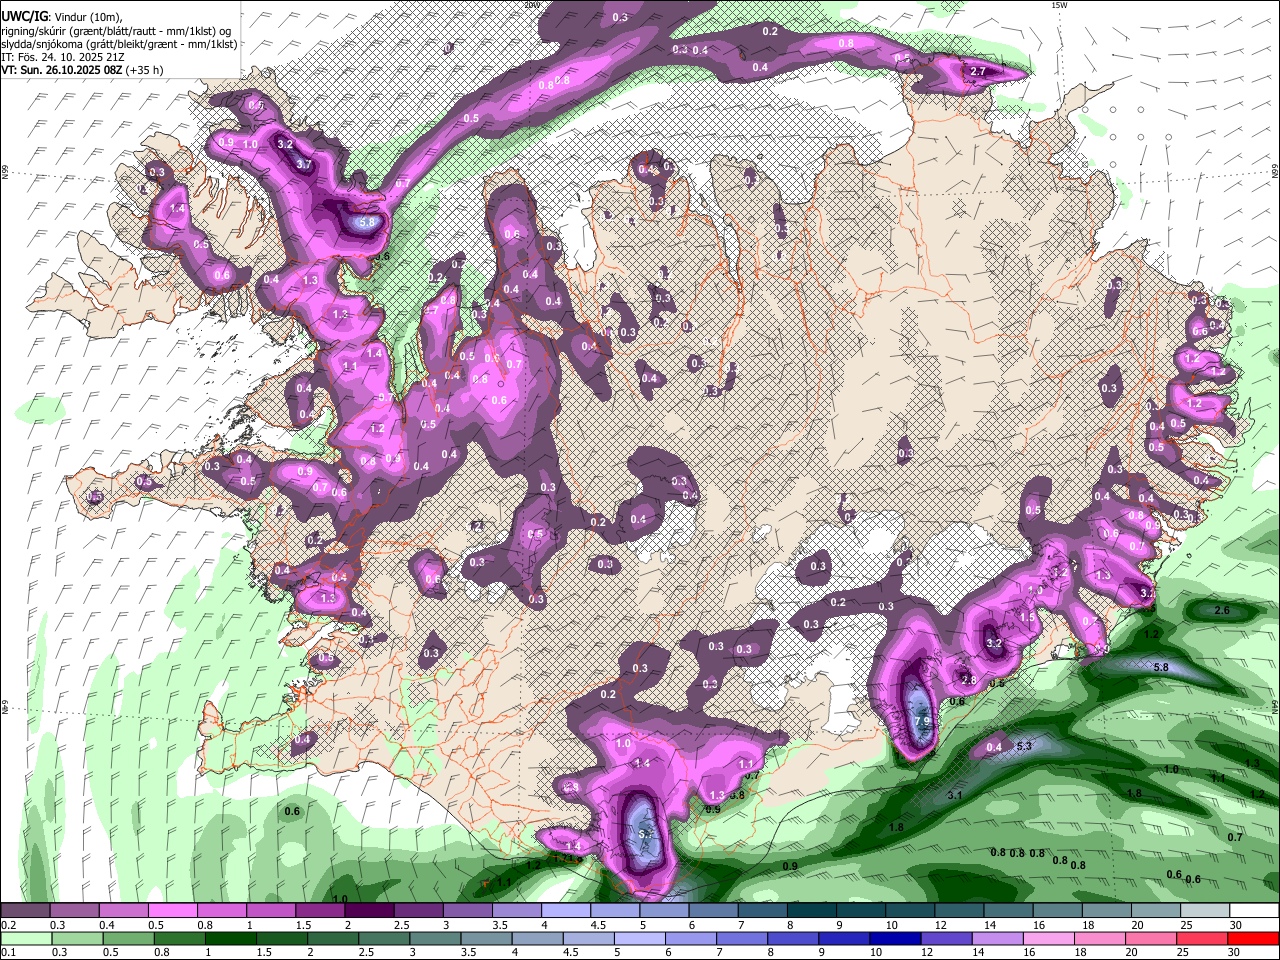
Task: Click the 2.6 value off the east coast
Action: [1221, 610]
